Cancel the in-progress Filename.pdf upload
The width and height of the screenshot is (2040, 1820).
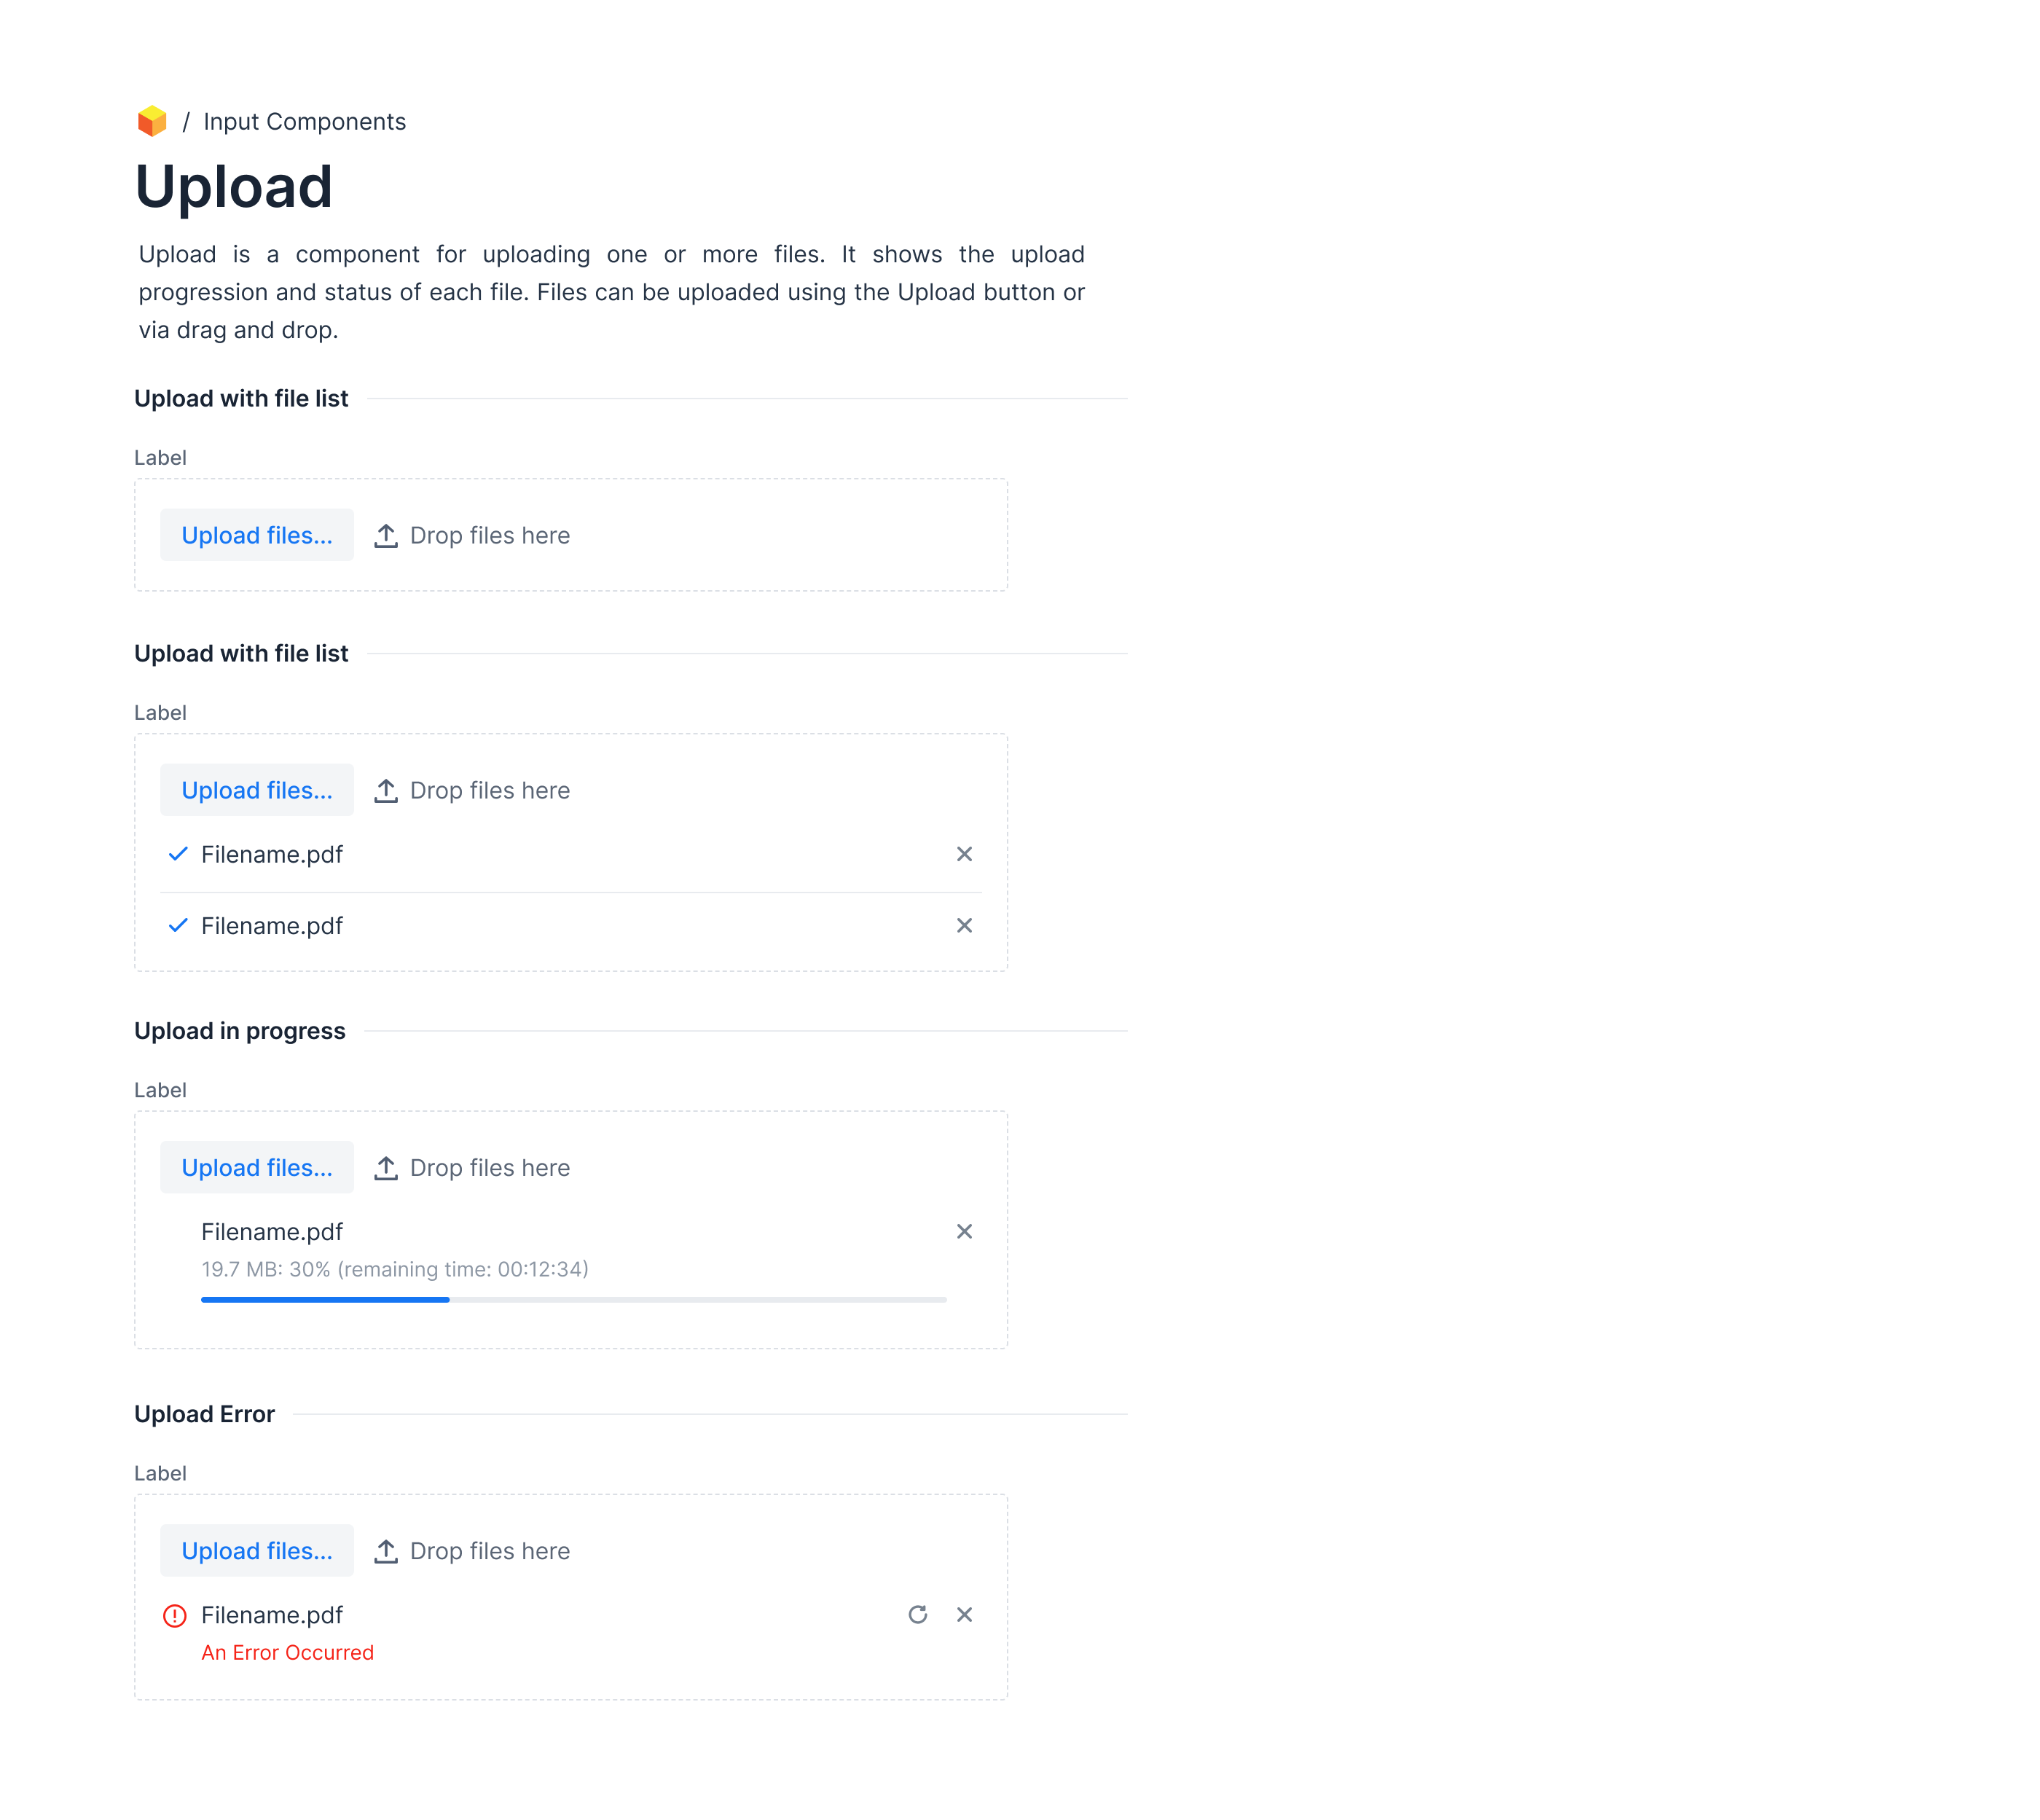[x=964, y=1231]
